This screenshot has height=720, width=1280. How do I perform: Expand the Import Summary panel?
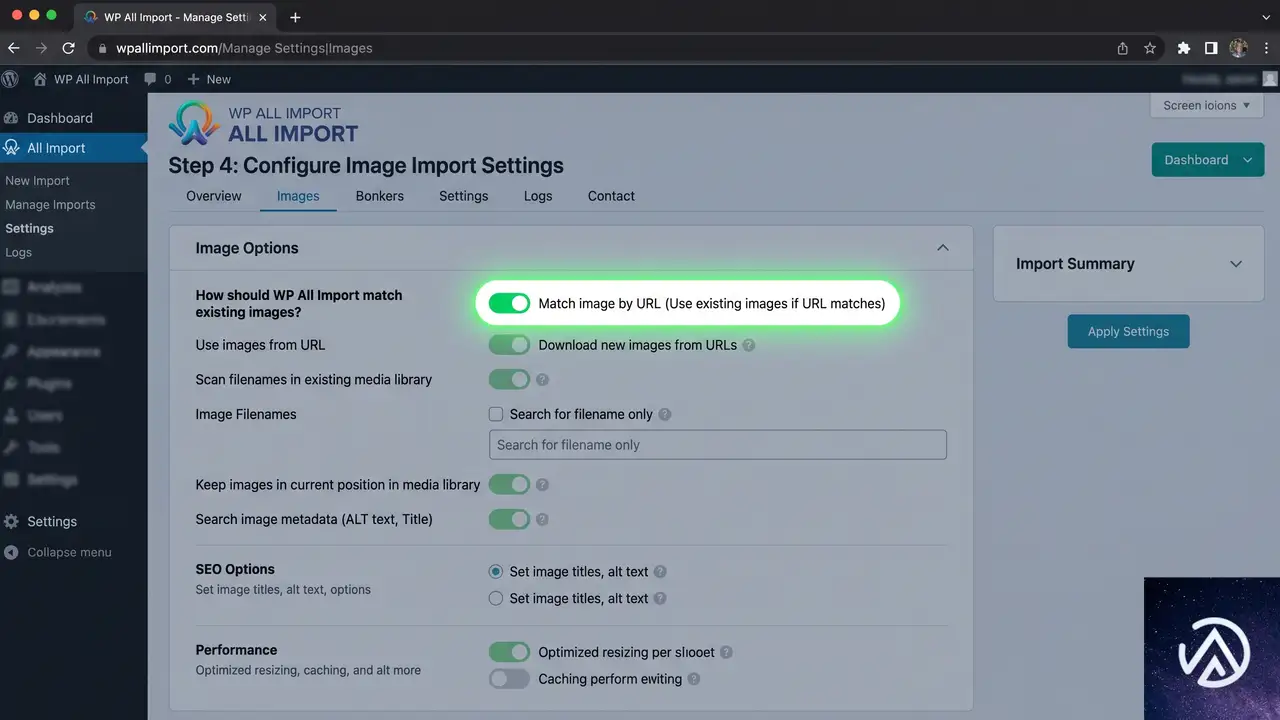point(1236,264)
